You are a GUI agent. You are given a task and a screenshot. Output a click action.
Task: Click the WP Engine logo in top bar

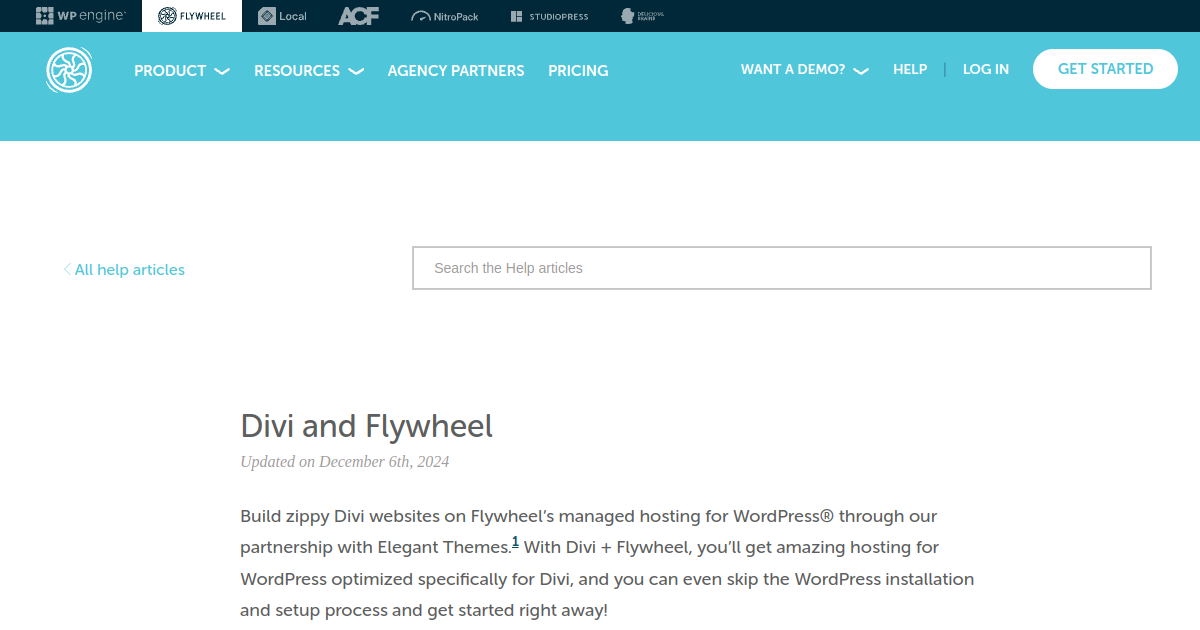pyautogui.click(x=80, y=16)
